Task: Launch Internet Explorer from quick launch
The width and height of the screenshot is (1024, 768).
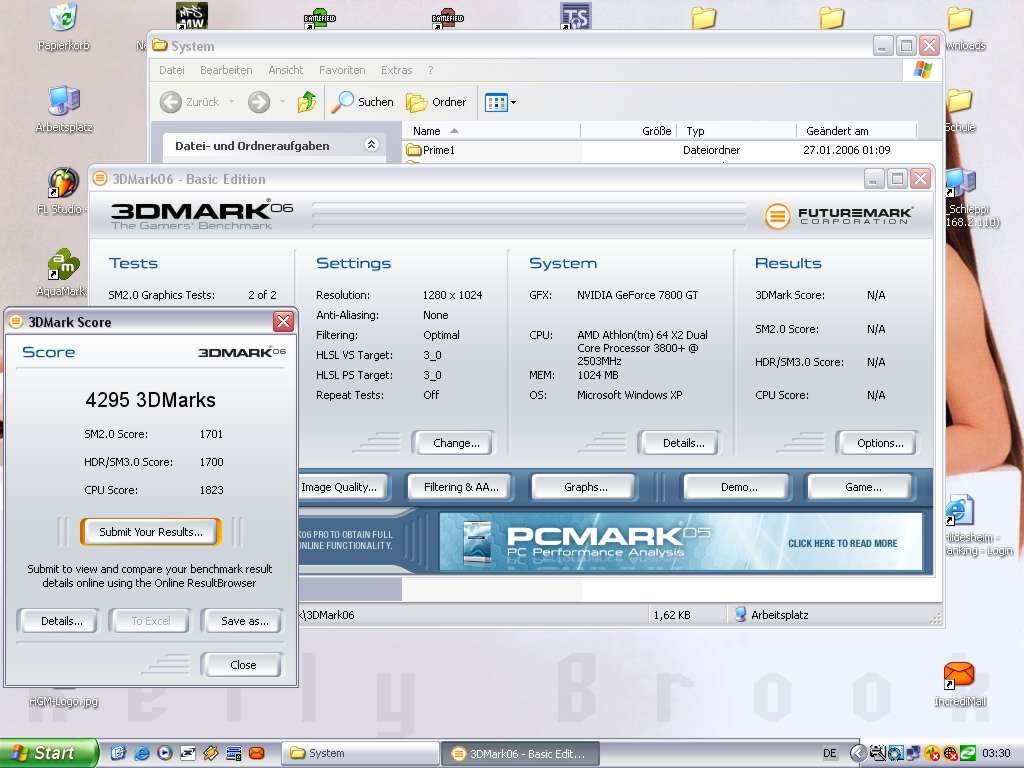Action: [141, 754]
